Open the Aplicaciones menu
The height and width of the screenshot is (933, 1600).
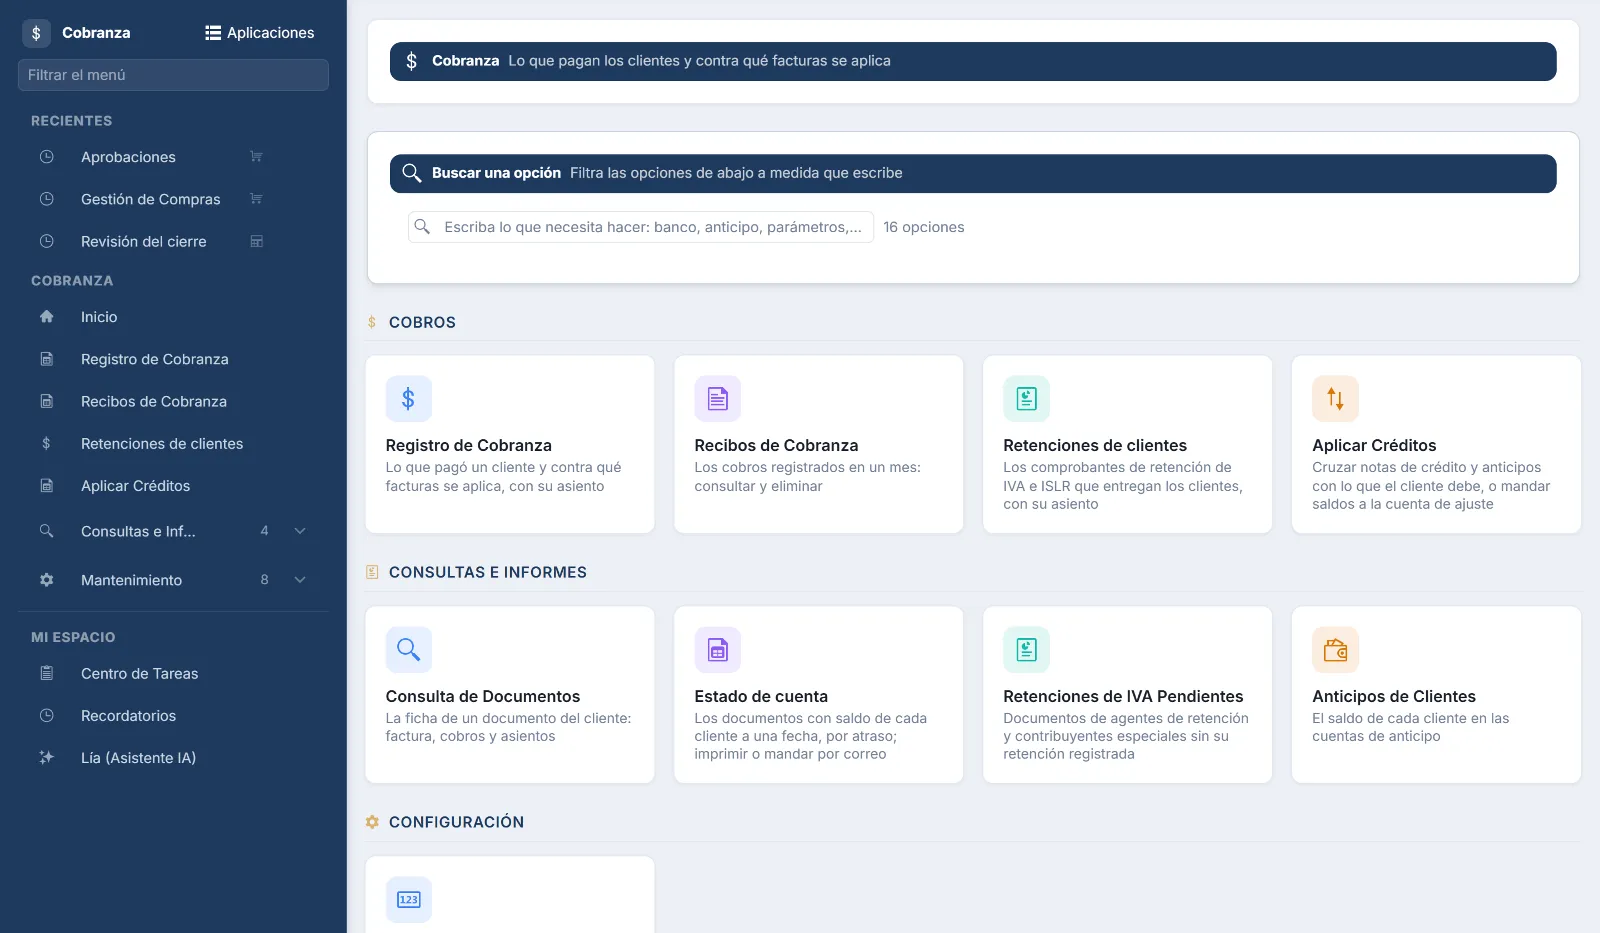(x=260, y=33)
